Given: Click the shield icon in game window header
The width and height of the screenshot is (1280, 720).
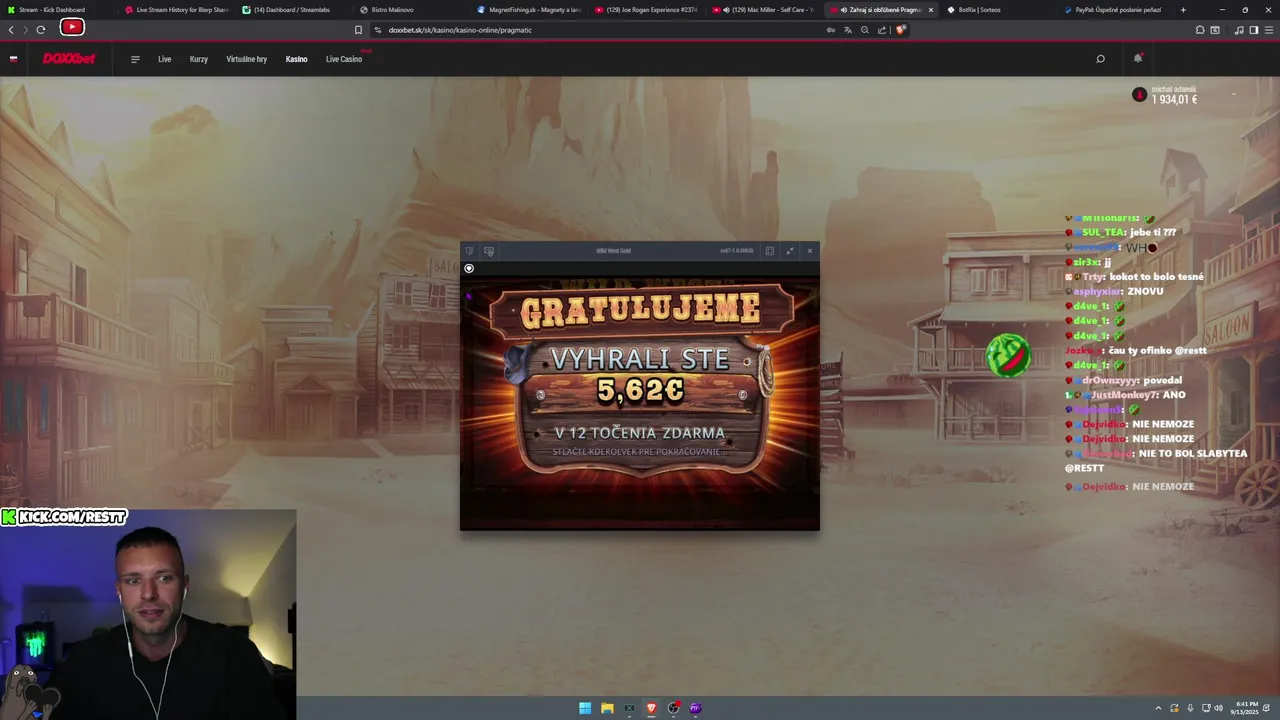Looking at the screenshot, I should (x=469, y=251).
